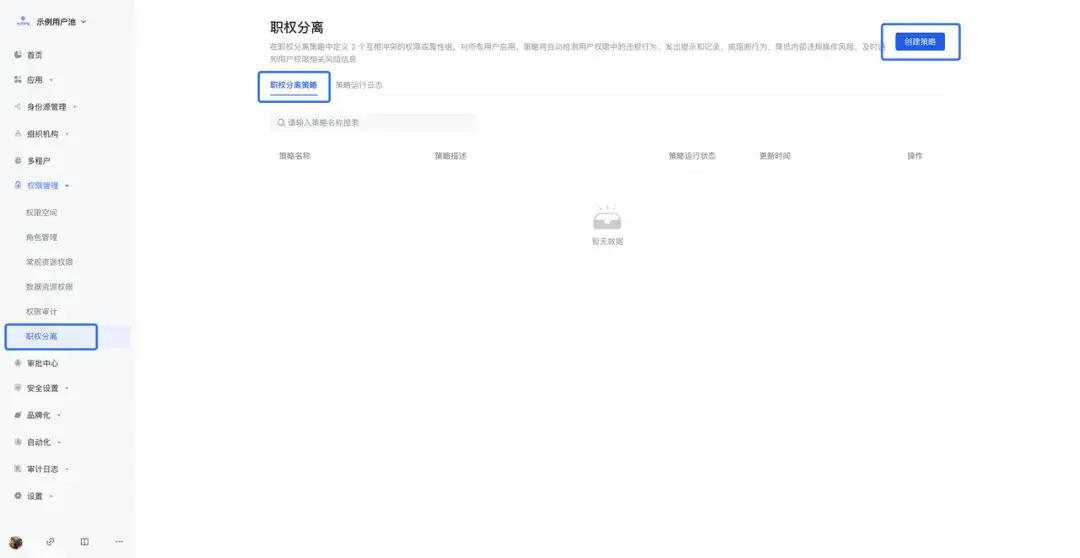Click the user pool logo icon
1080x558 pixels.
coord(23,21)
